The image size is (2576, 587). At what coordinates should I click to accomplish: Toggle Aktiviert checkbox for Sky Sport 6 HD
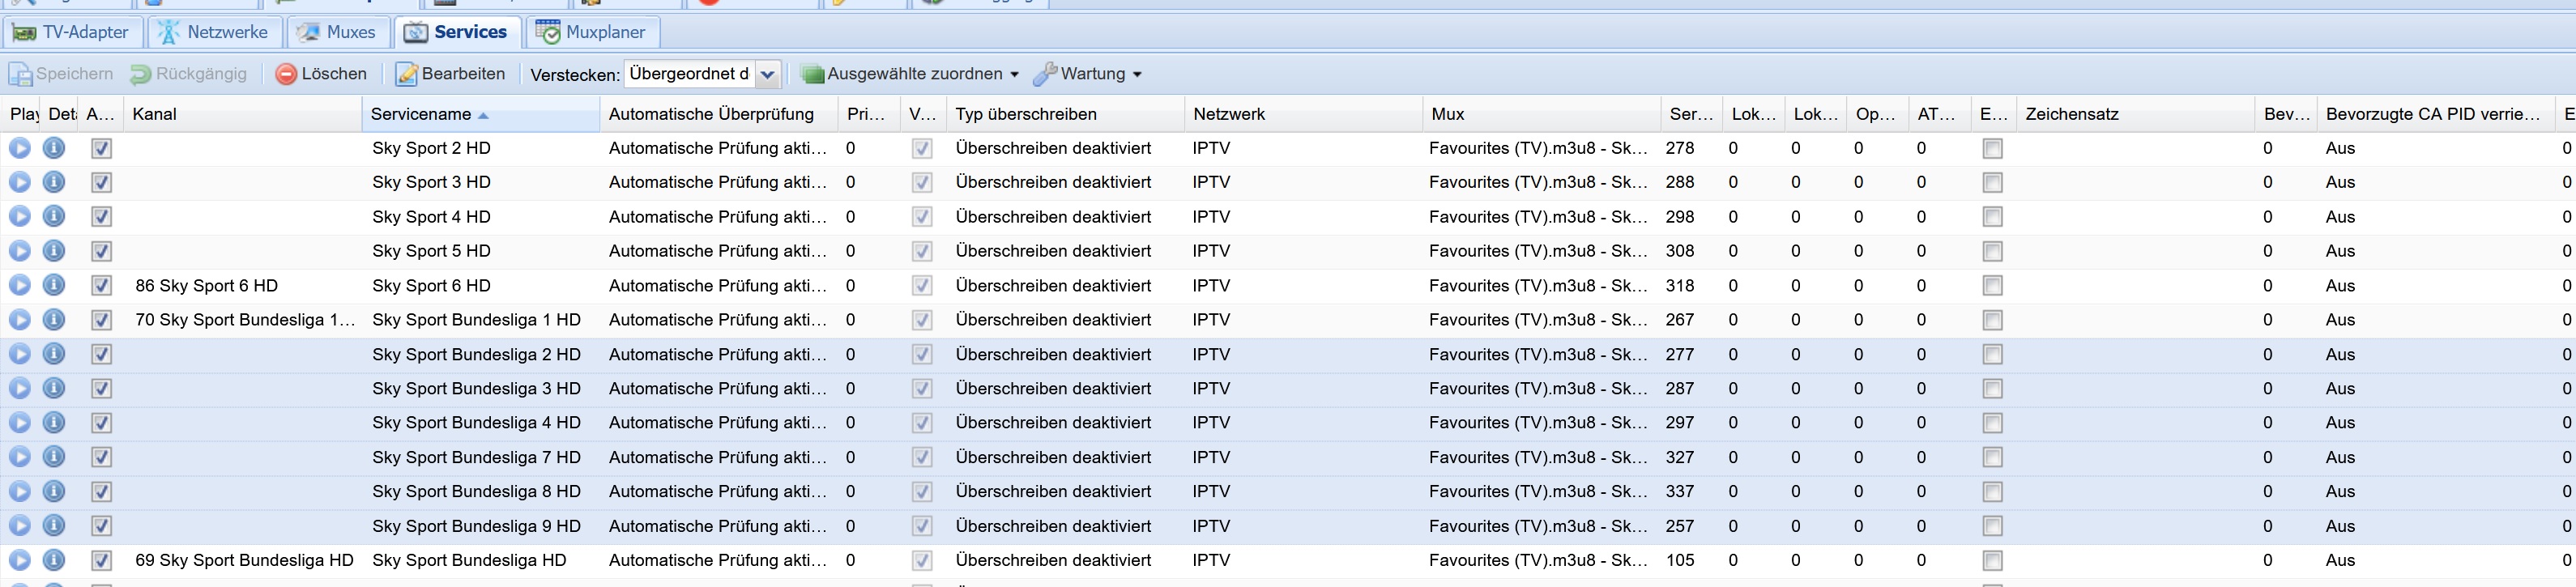101,285
